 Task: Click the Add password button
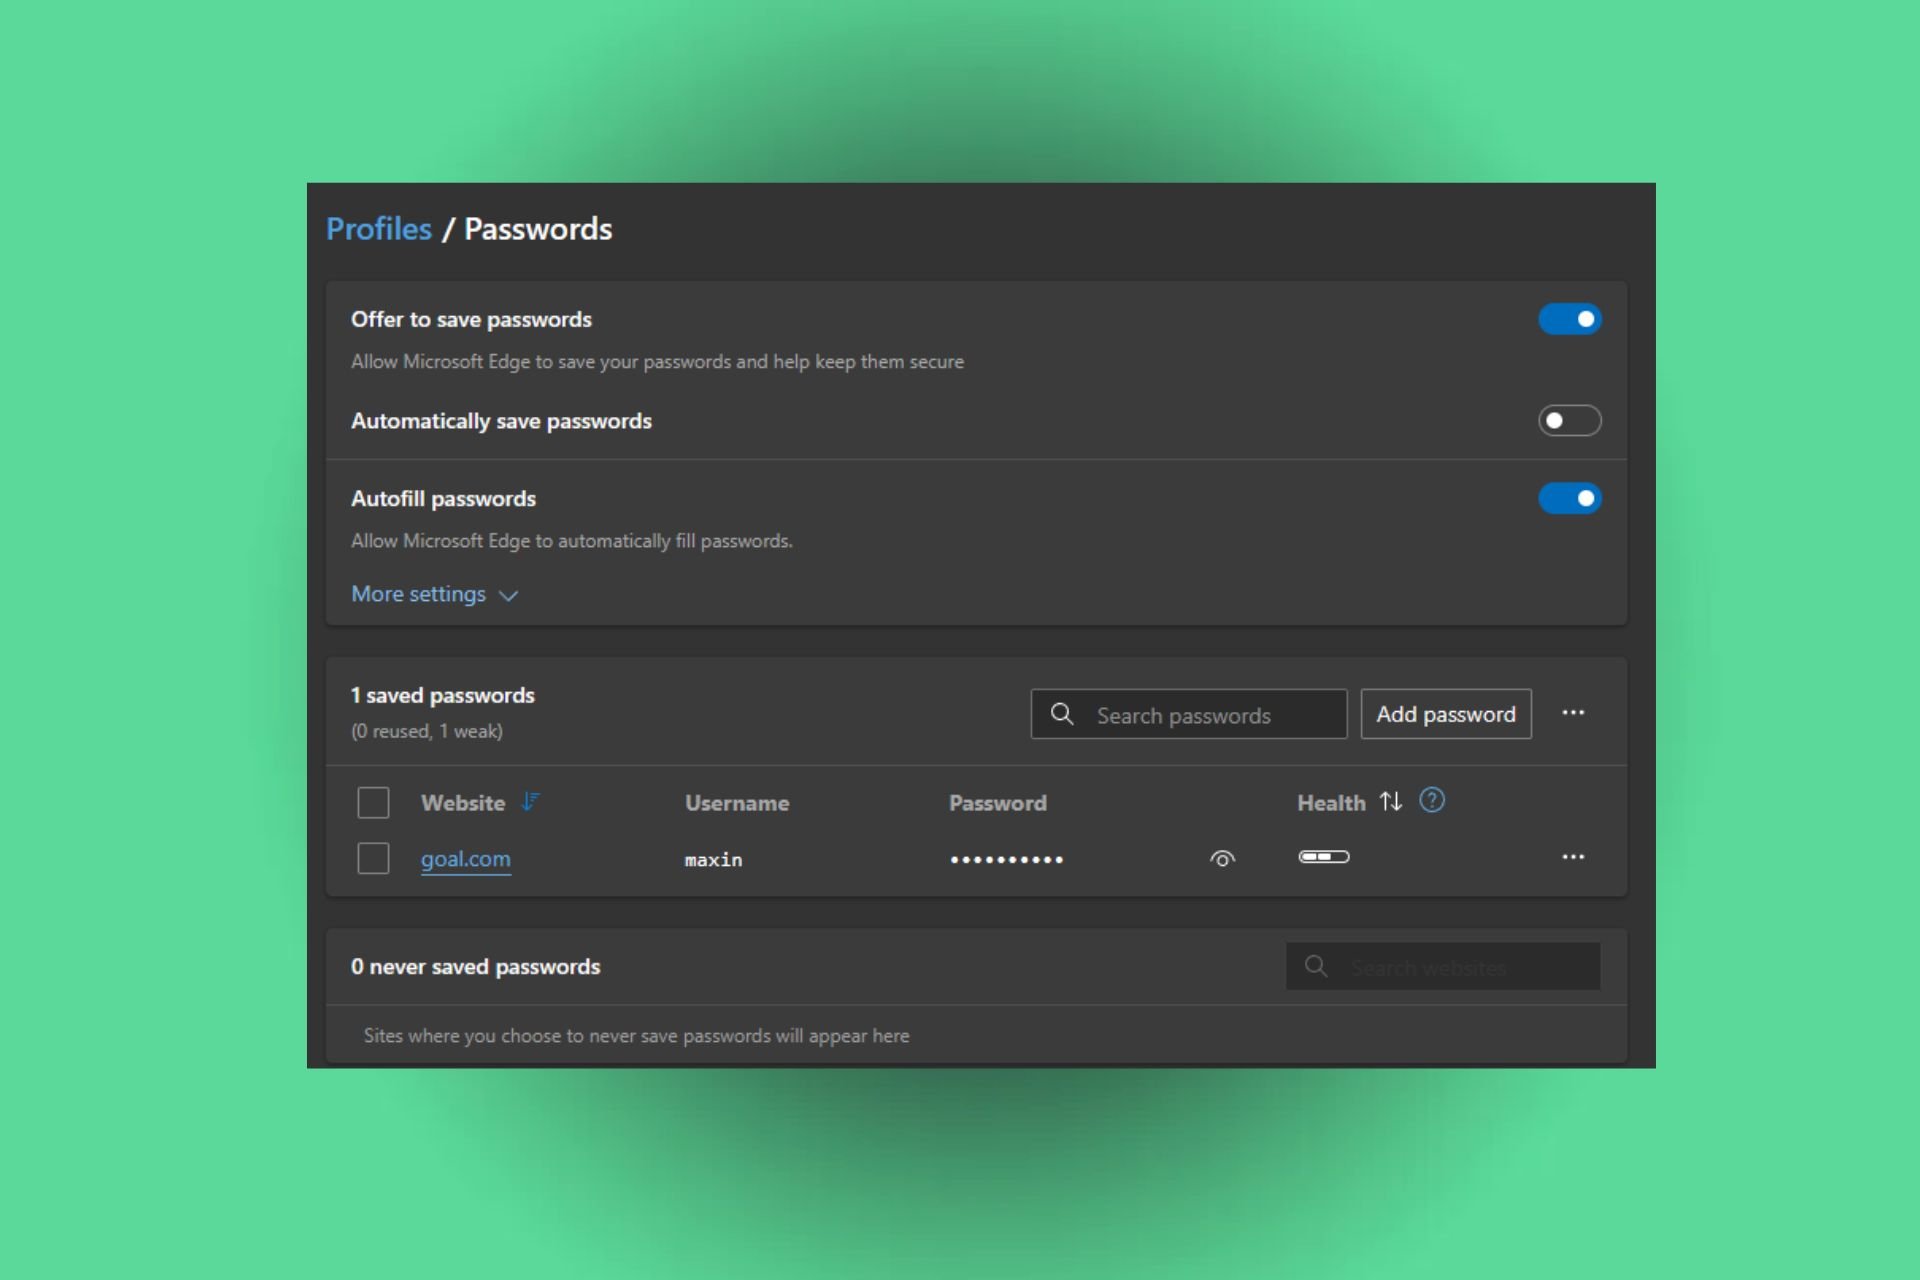click(x=1446, y=714)
